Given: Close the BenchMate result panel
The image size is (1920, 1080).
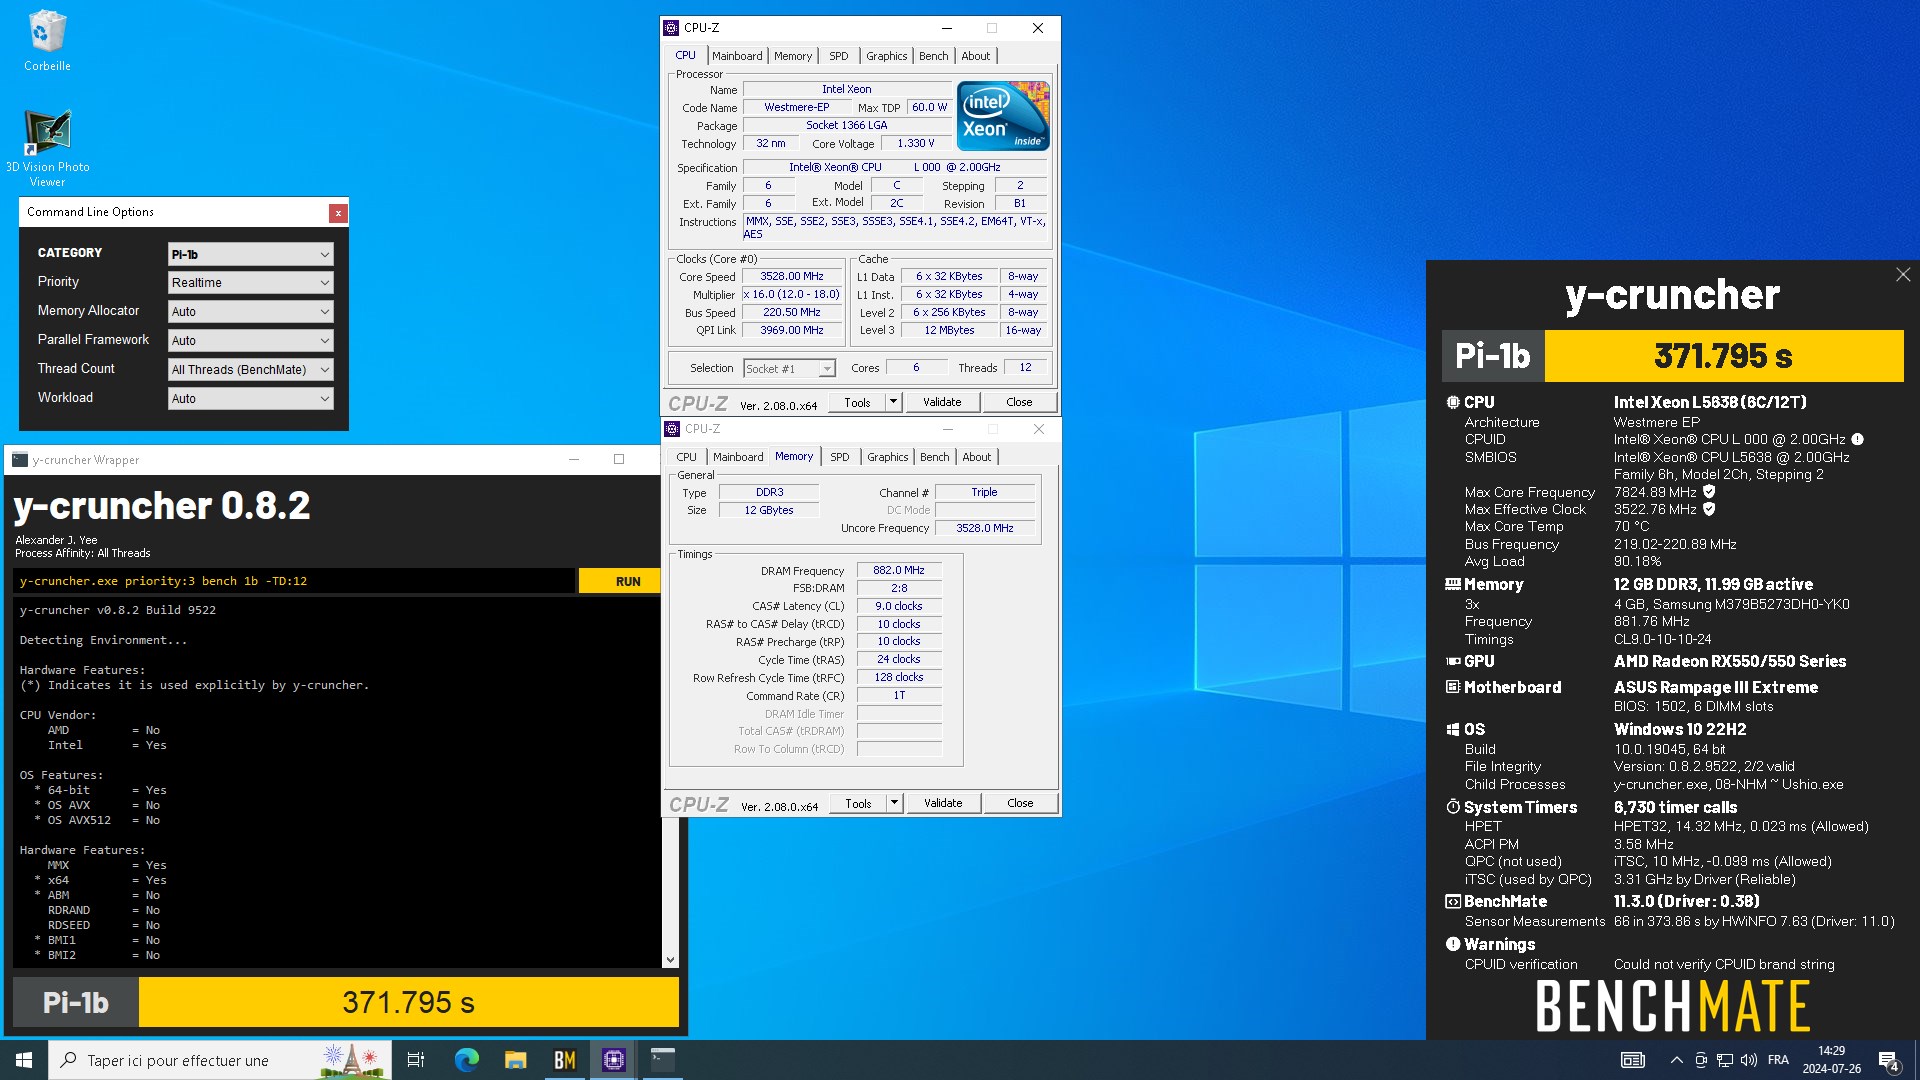Looking at the screenshot, I should [1903, 274].
